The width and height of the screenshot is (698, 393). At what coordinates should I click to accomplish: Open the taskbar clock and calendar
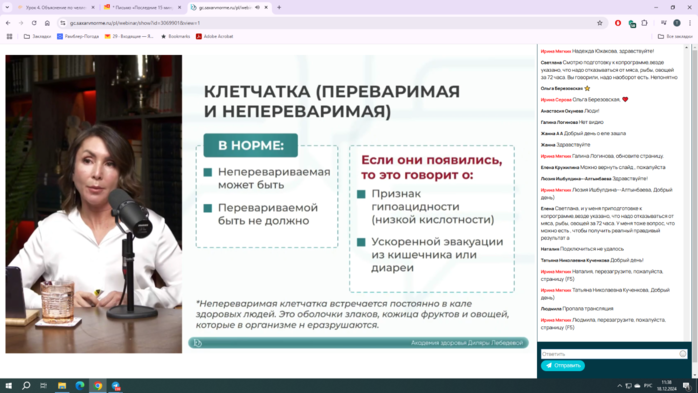666,386
